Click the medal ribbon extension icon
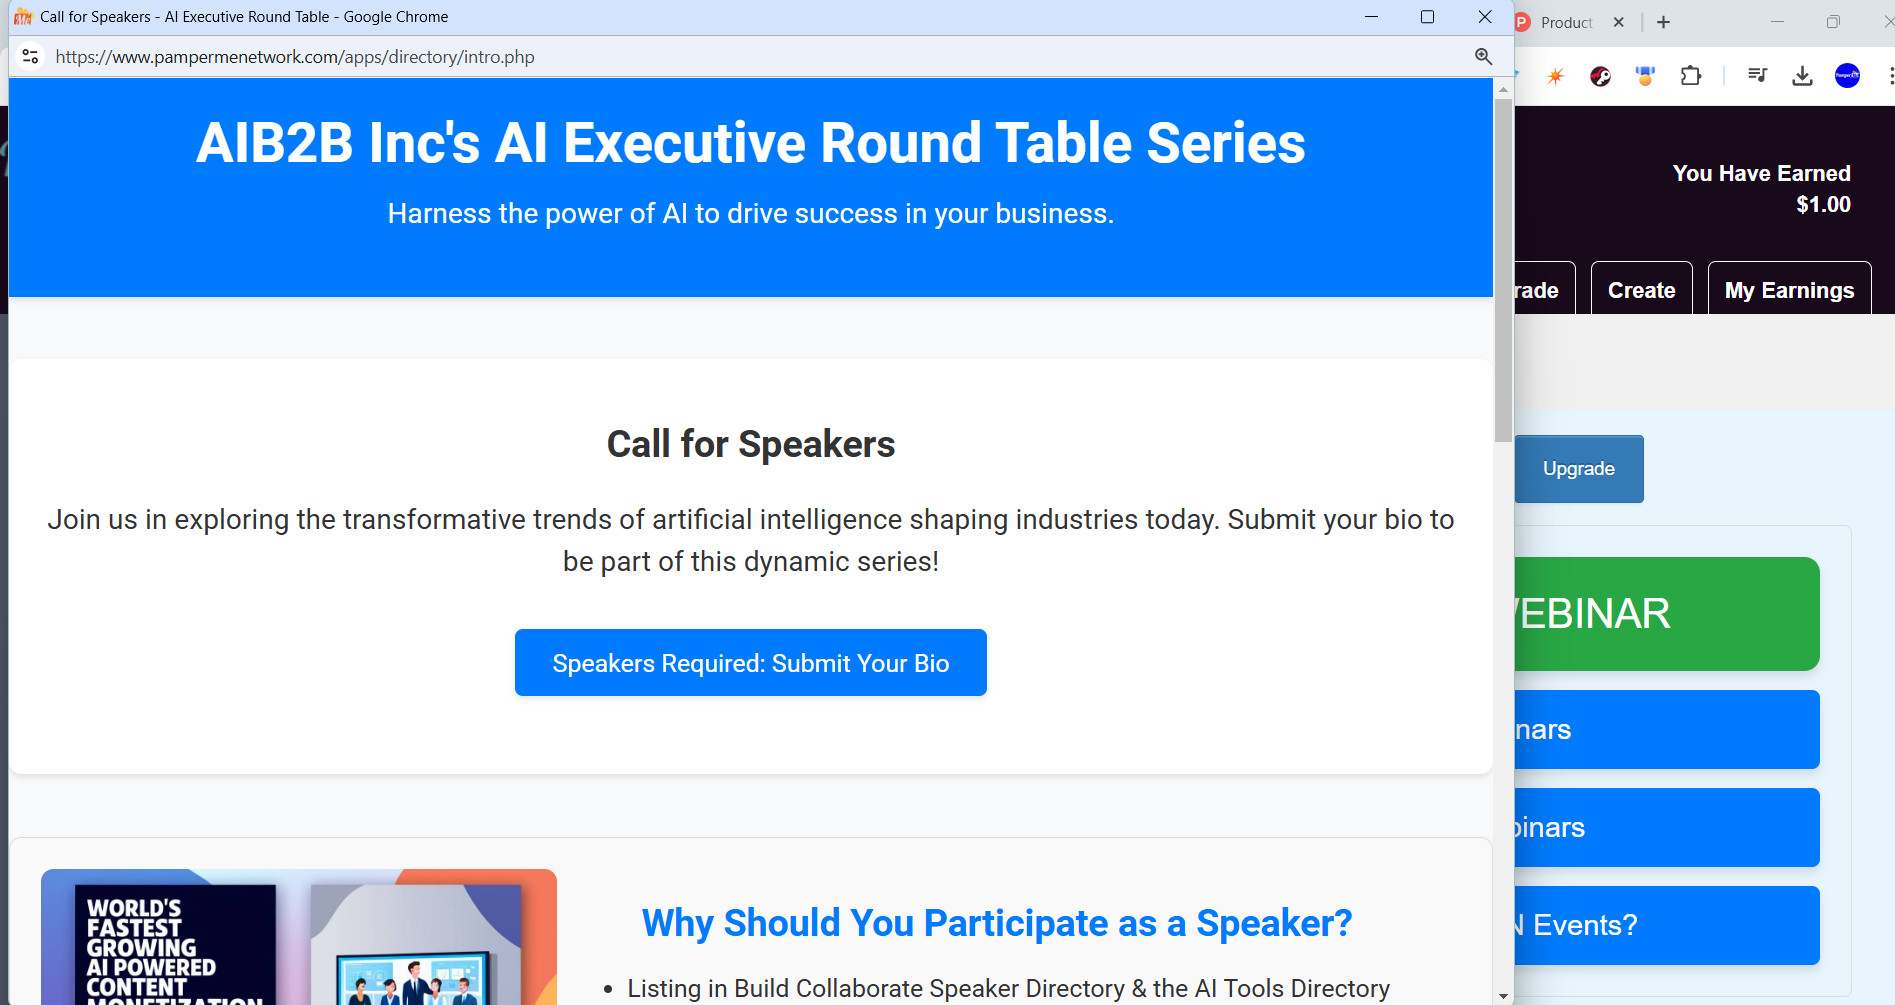This screenshot has width=1895, height=1005. [1645, 76]
